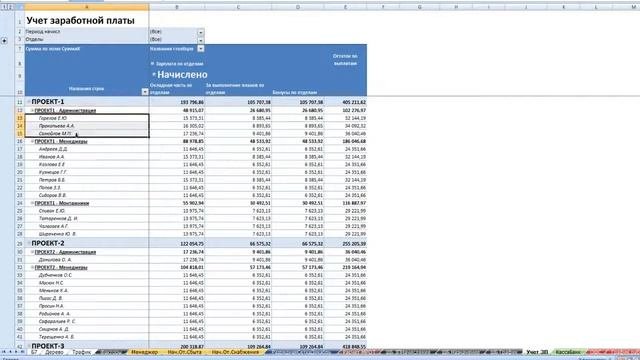This screenshot has height=360, width=640.
Task: Click the Шарченко Ю. В. cell
Action: point(87,234)
